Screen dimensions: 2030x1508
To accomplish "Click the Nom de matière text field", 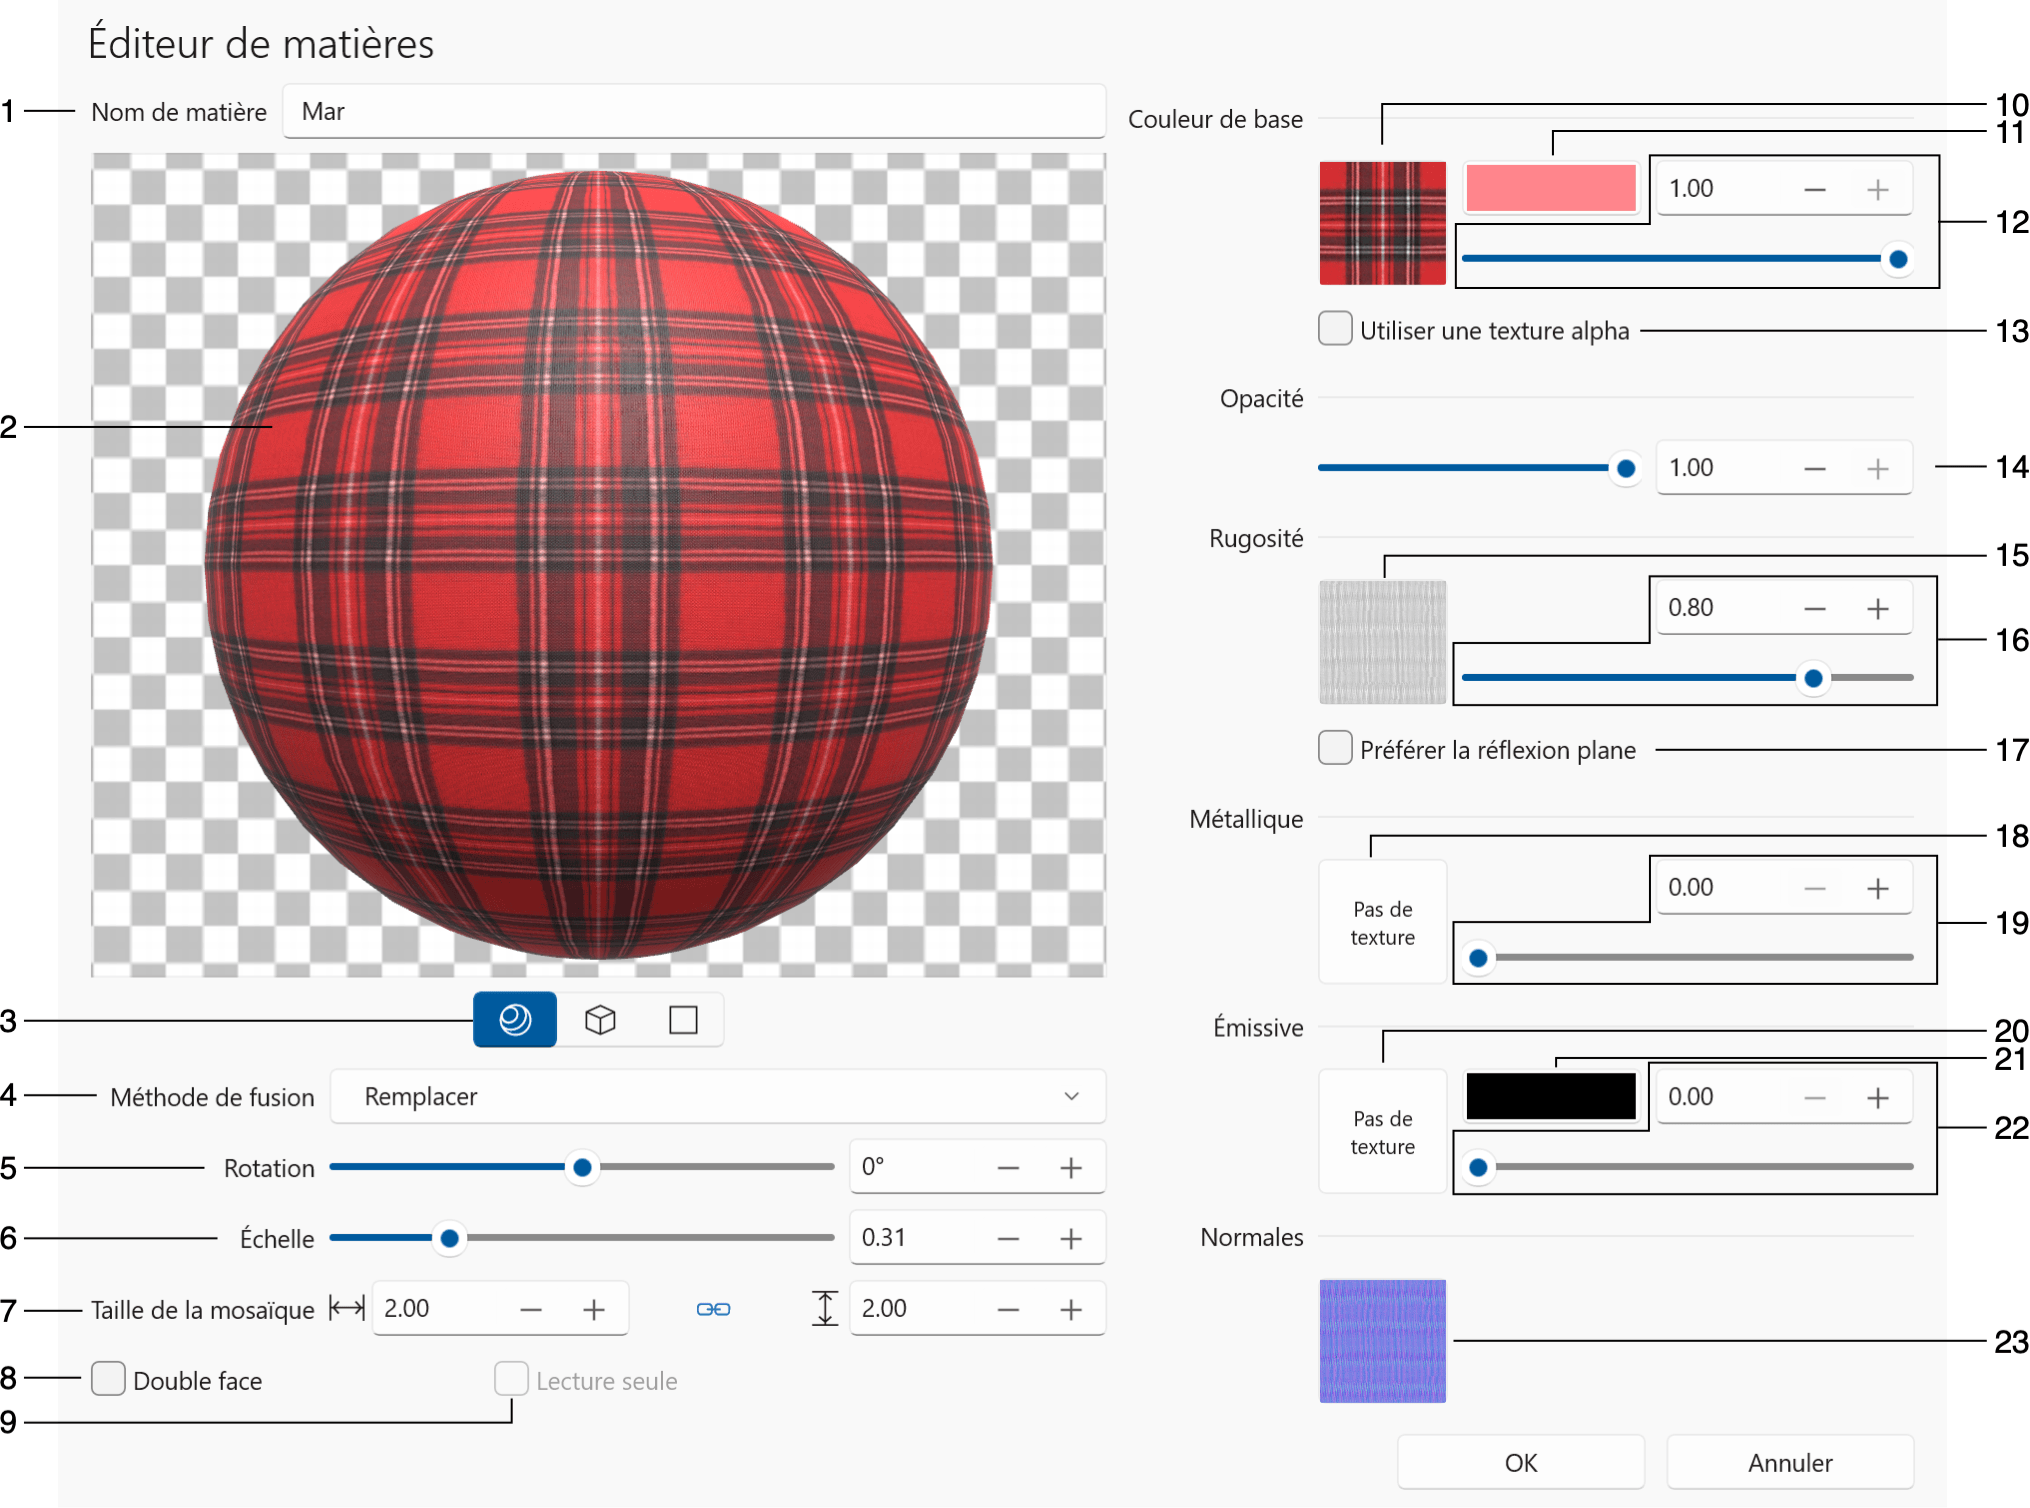I will pyautogui.click(x=693, y=111).
